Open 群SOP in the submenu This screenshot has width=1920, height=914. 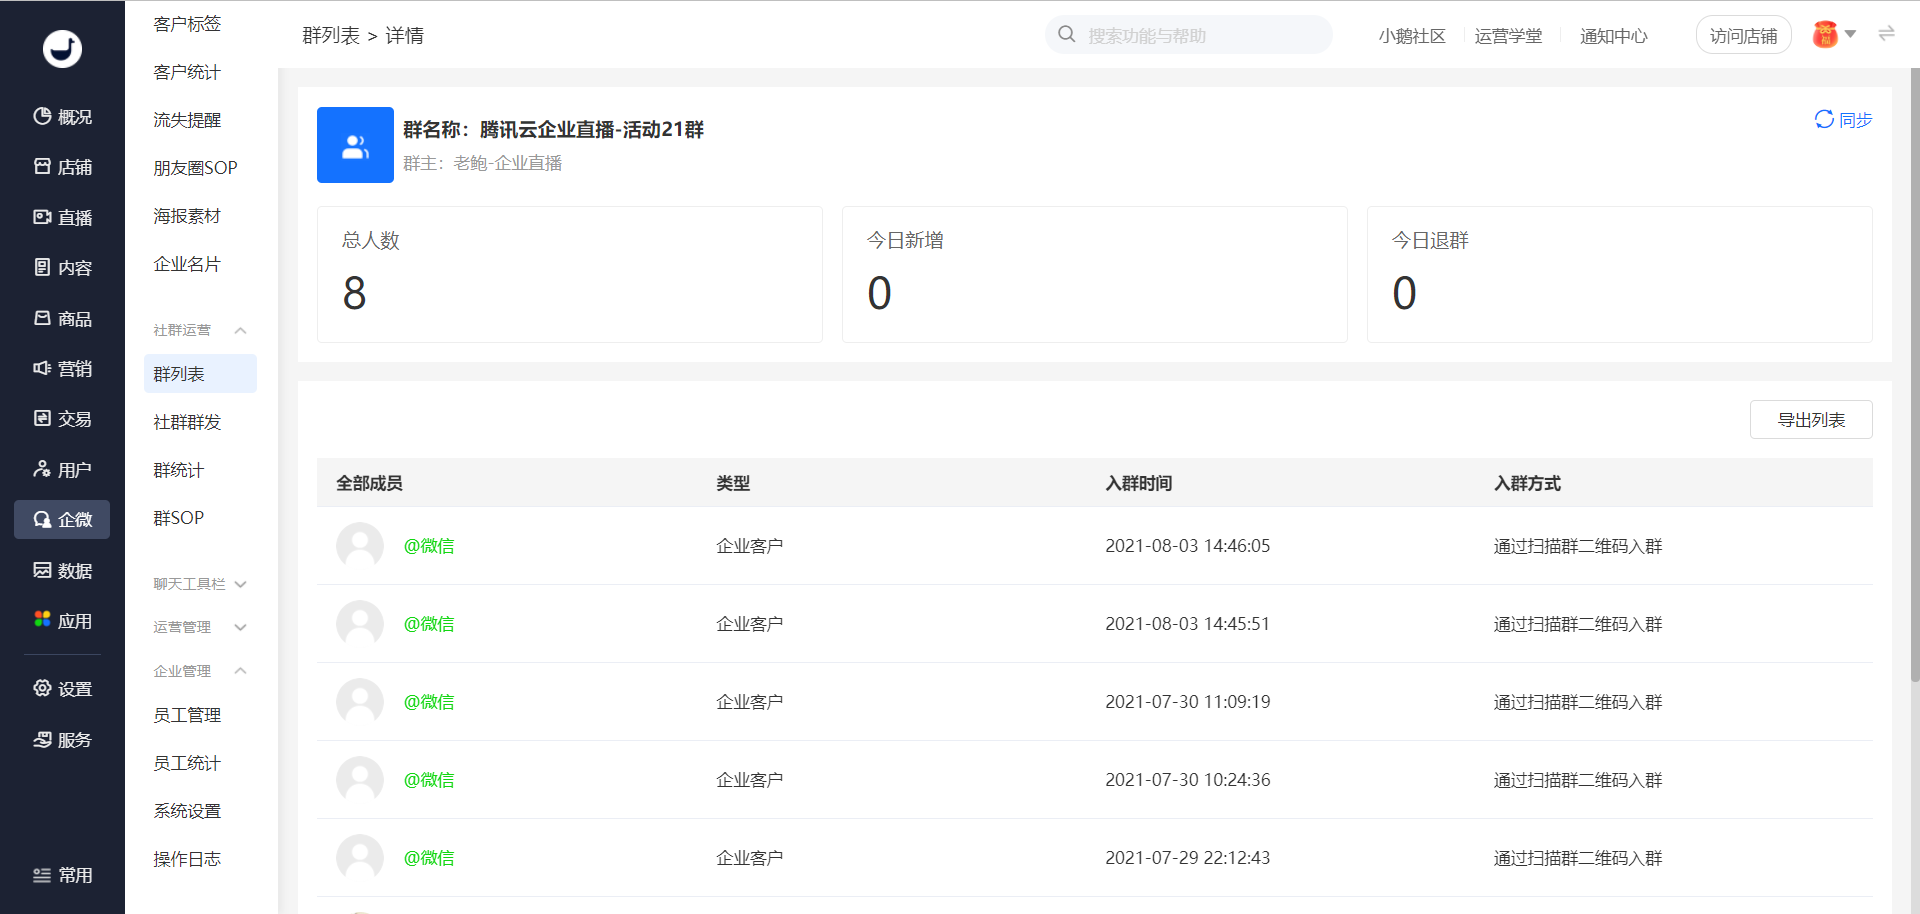point(179,518)
